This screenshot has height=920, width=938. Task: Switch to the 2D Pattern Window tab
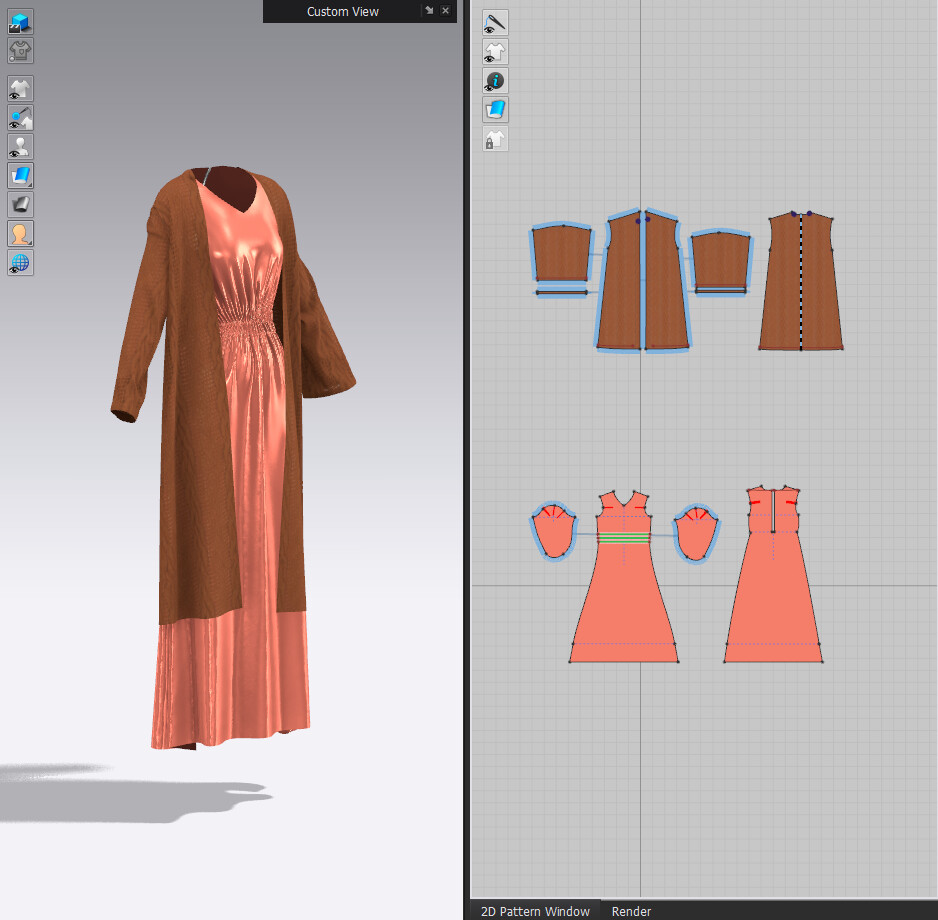[534, 912]
